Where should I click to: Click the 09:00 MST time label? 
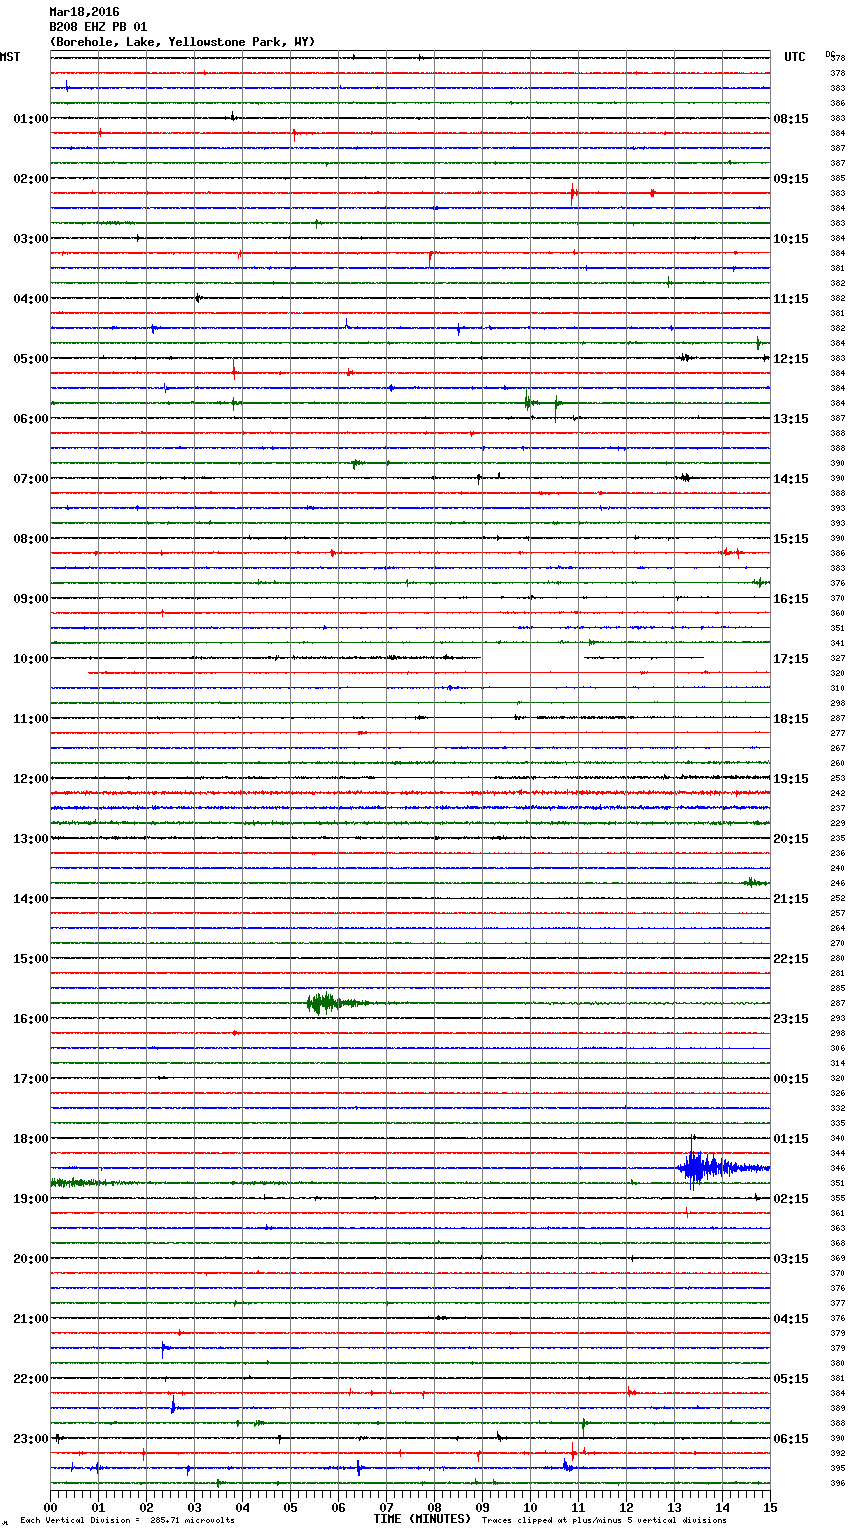coord(31,599)
